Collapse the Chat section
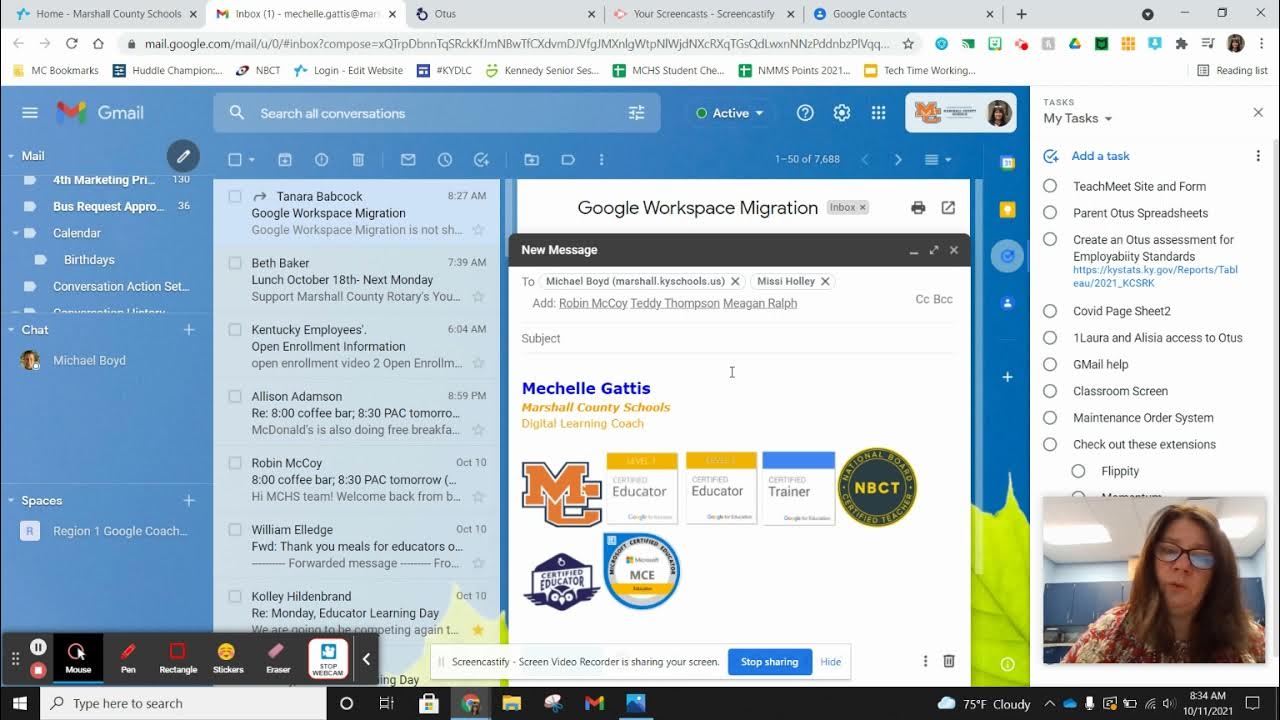The image size is (1280, 720). click(x=11, y=330)
